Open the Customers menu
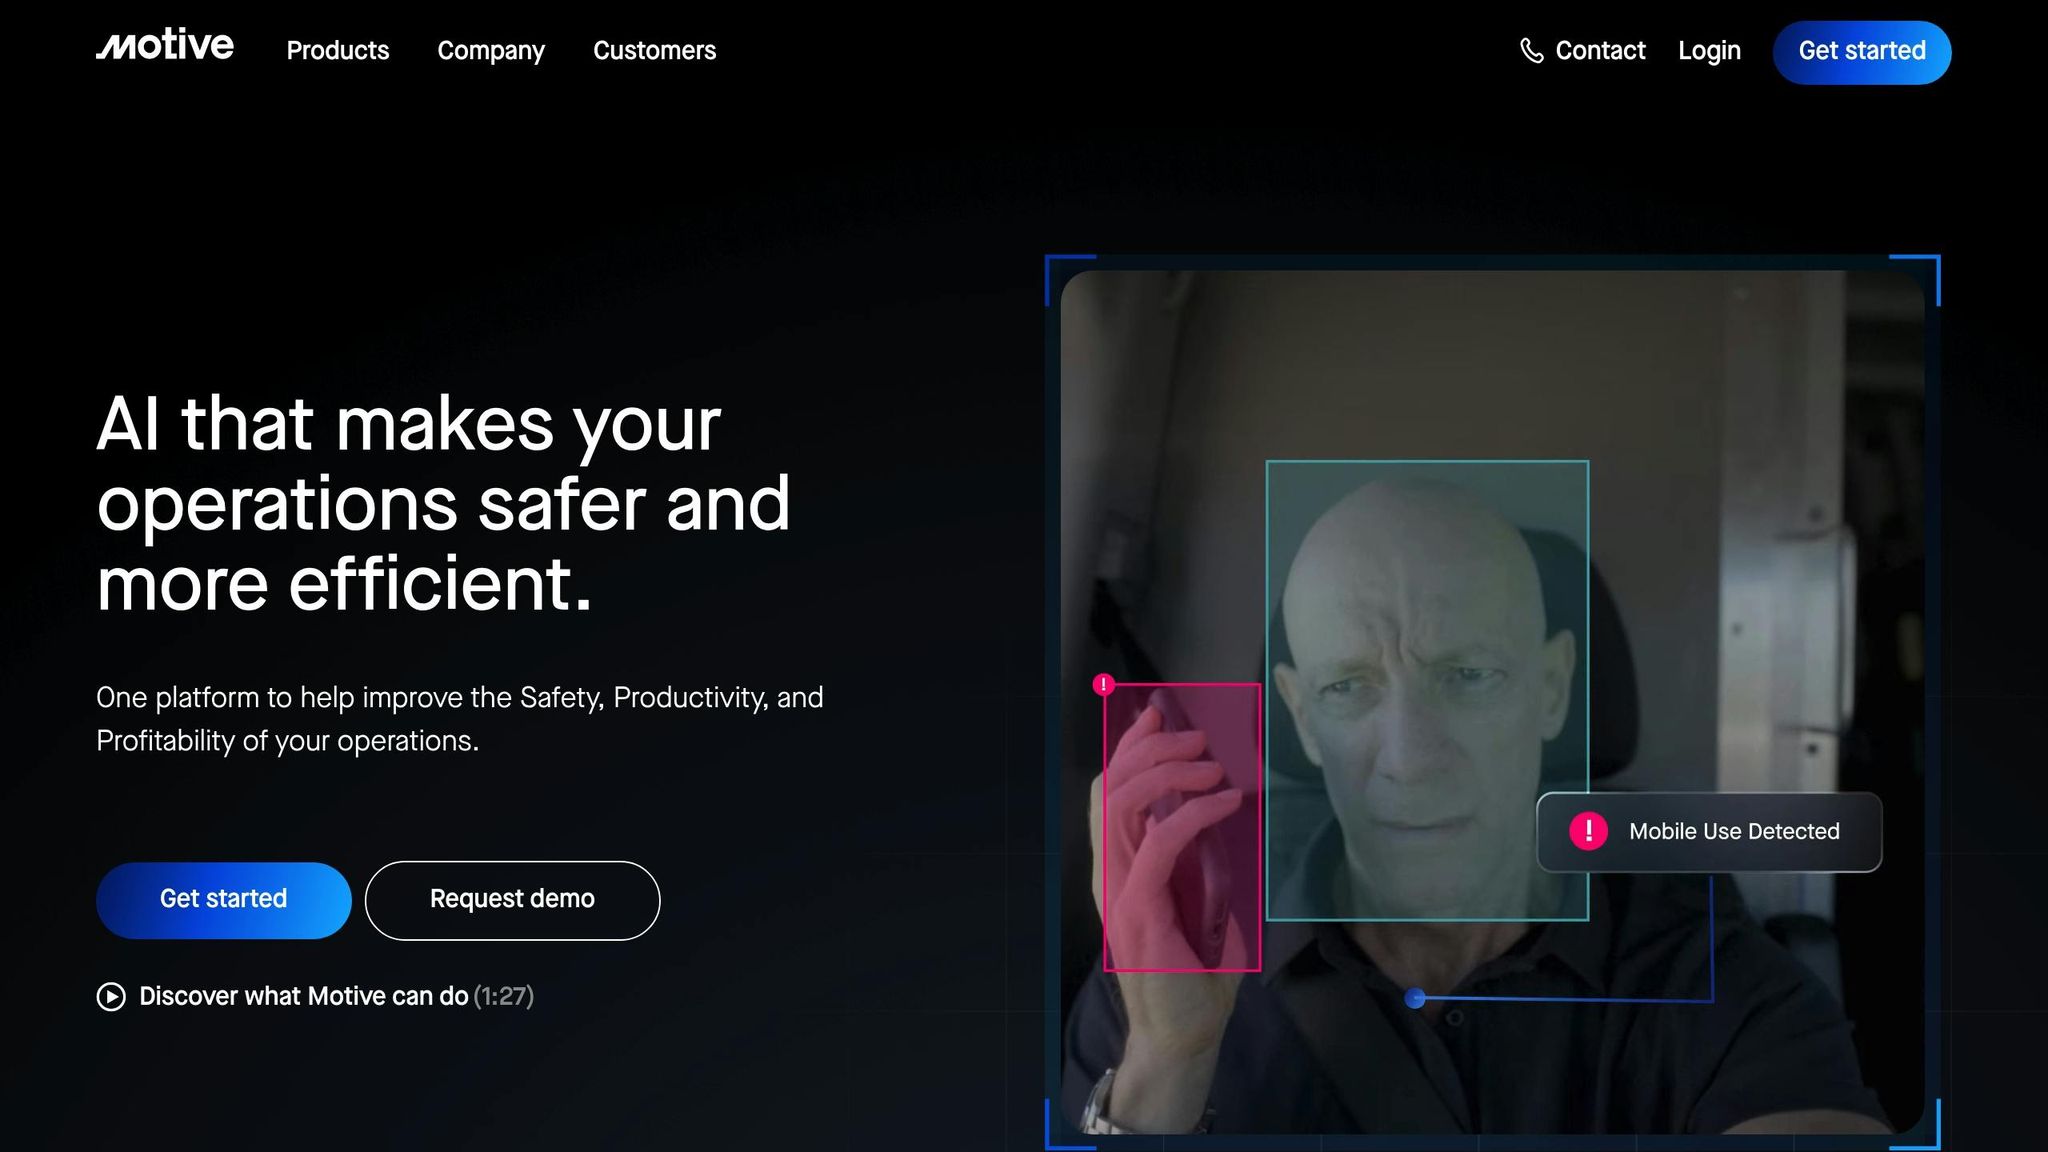2048x1152 pixels. click(x=654, y=50)
